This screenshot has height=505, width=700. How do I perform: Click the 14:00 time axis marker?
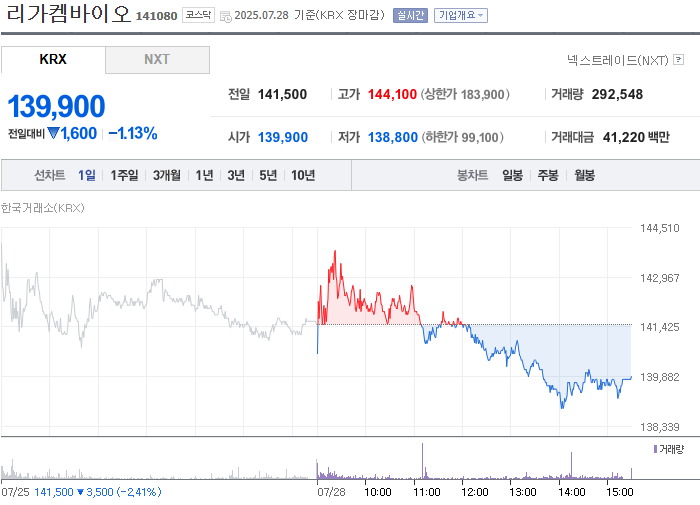click(x=571, y=492)
